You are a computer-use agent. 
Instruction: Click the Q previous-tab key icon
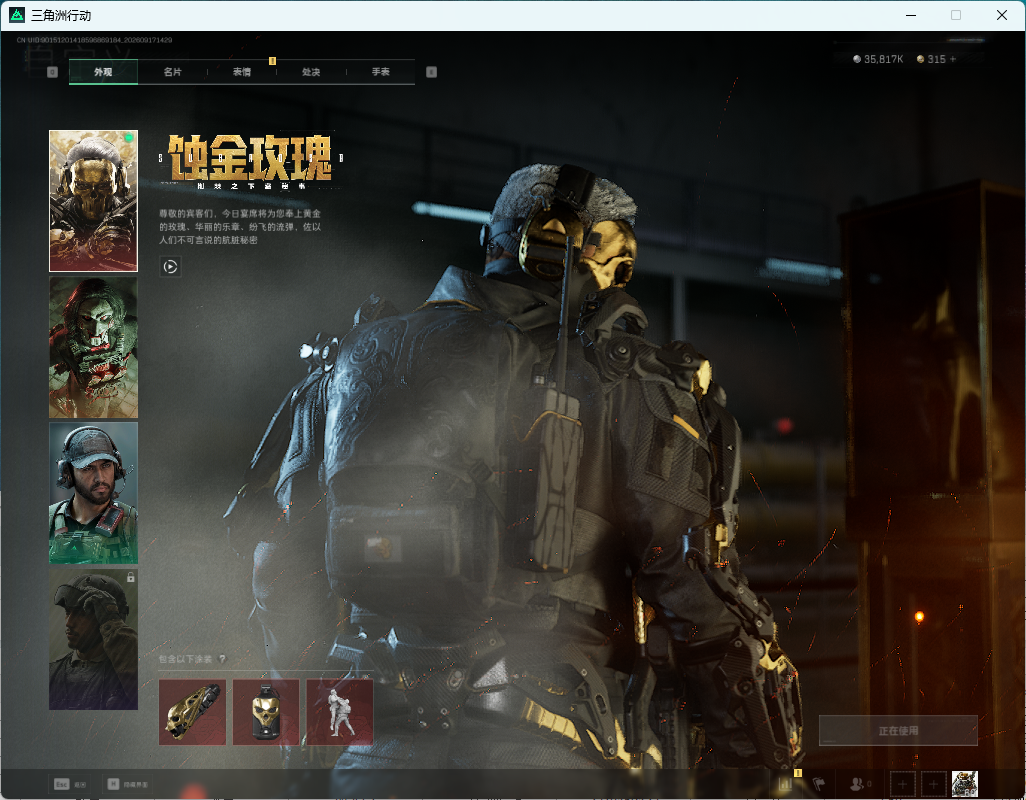[53, 72]
